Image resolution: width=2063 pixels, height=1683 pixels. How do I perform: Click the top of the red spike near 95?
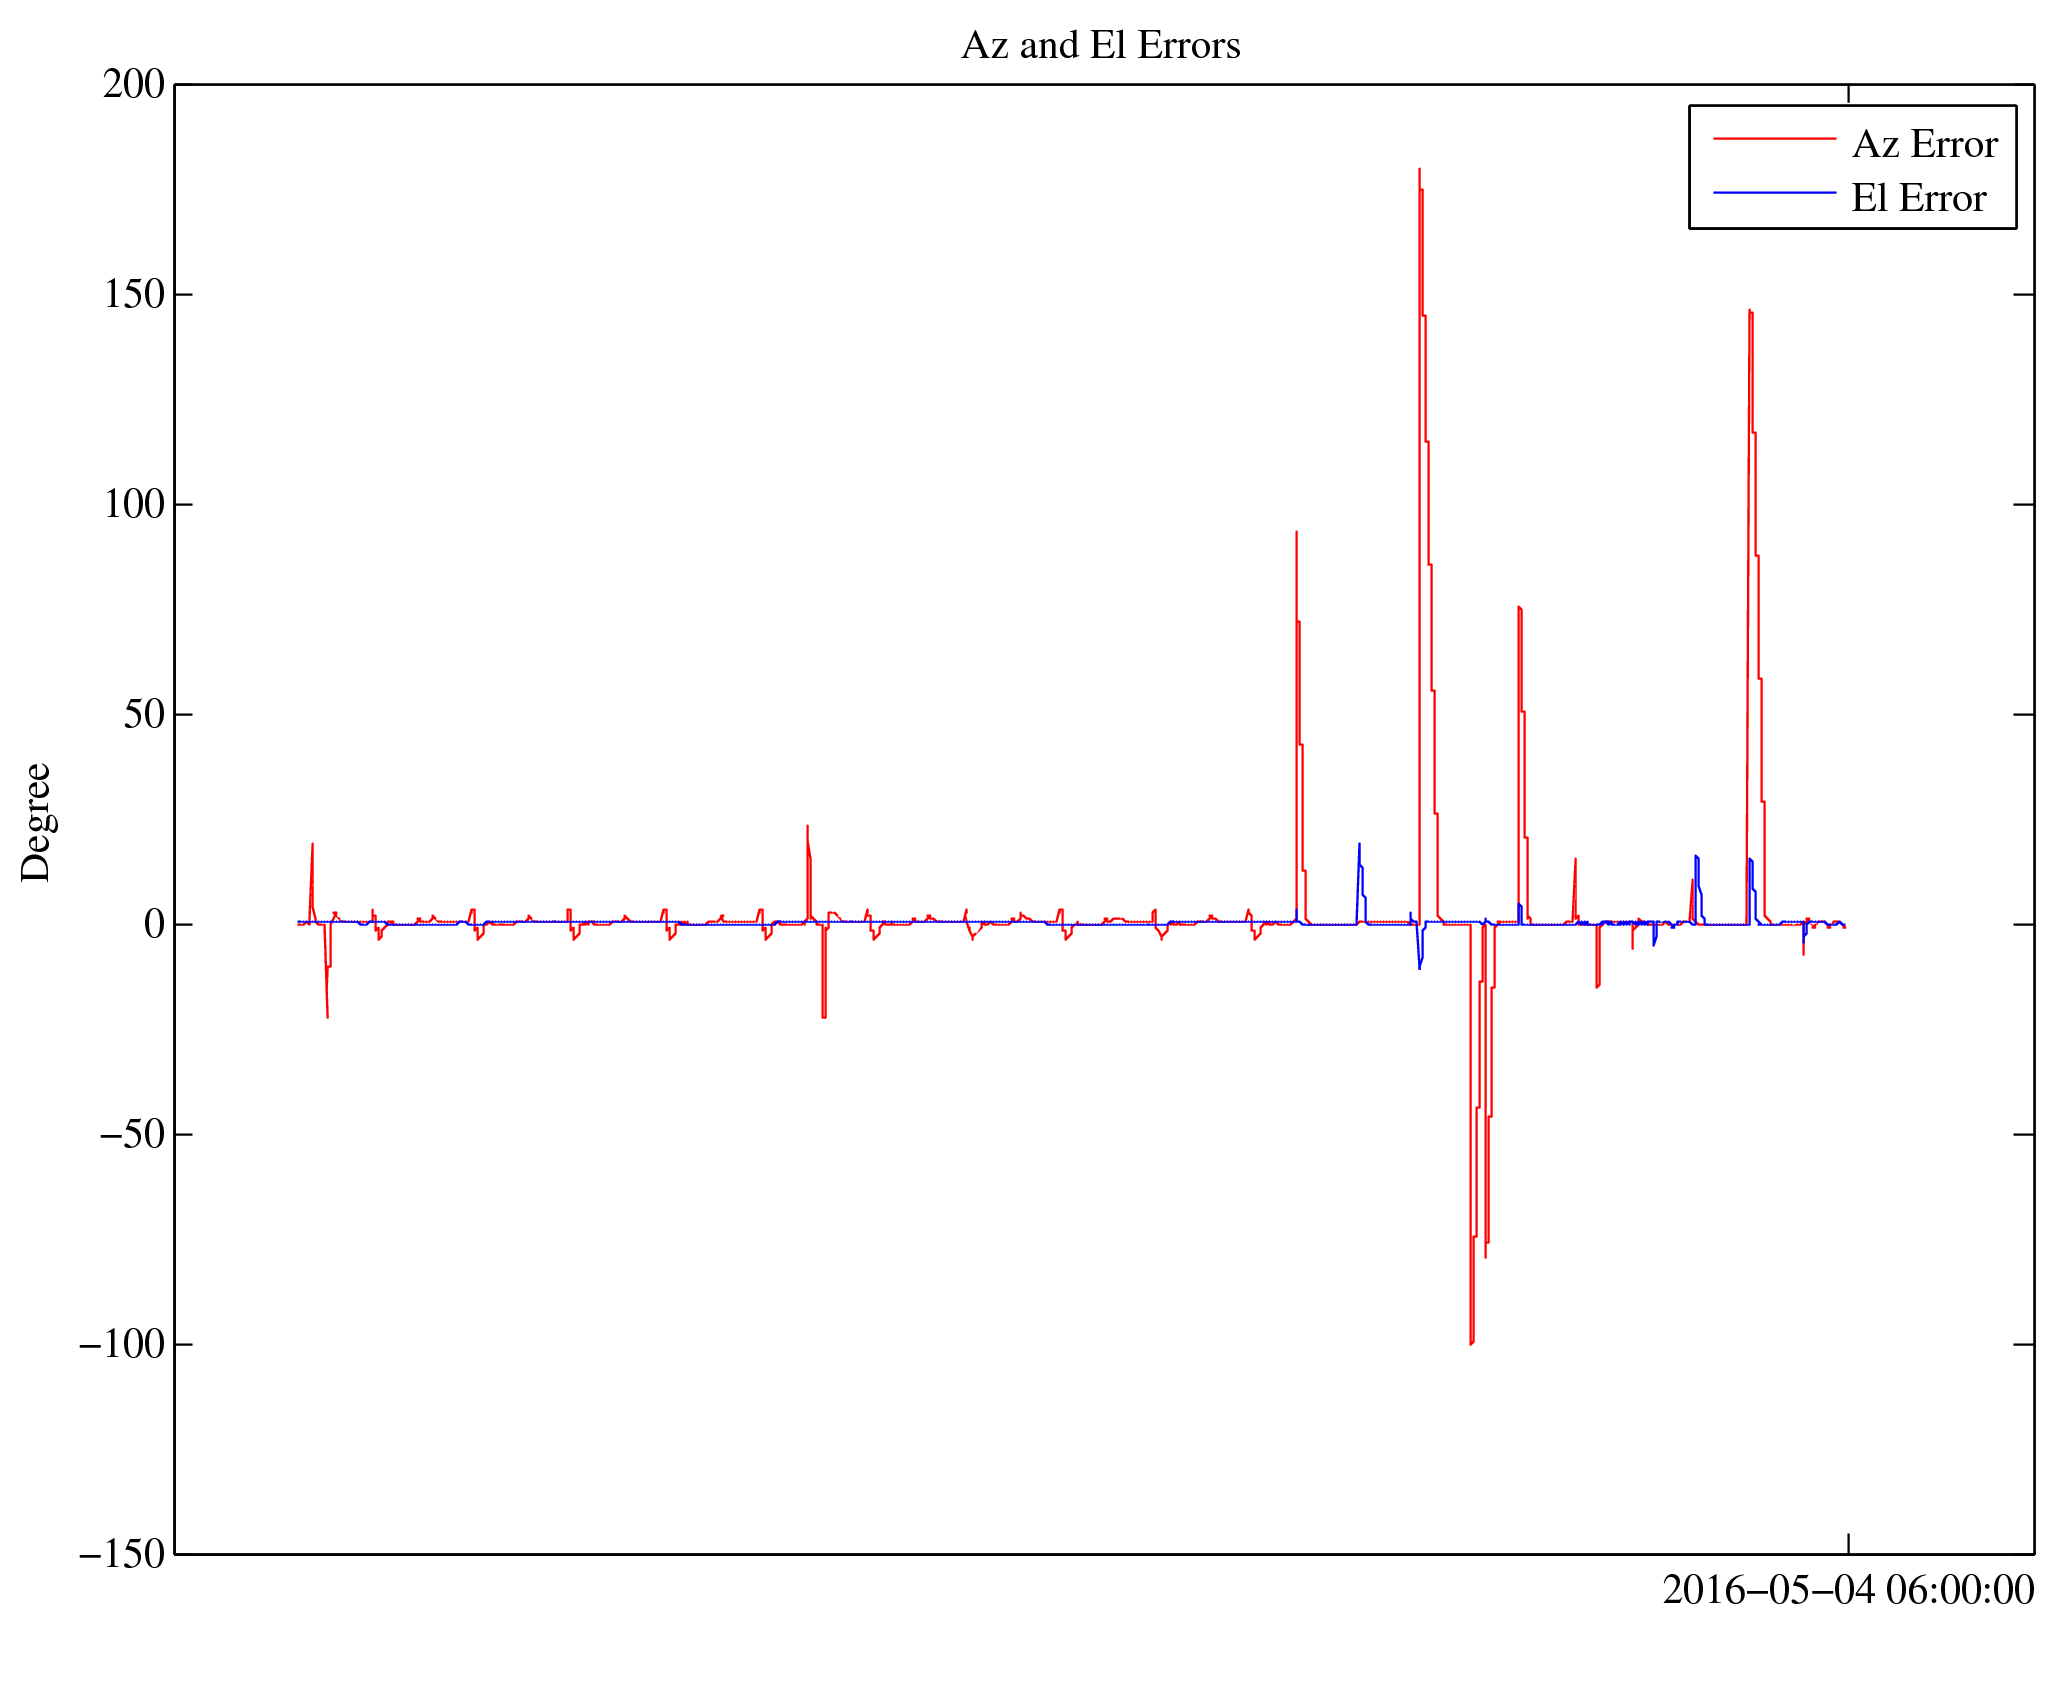point(1296,533)
